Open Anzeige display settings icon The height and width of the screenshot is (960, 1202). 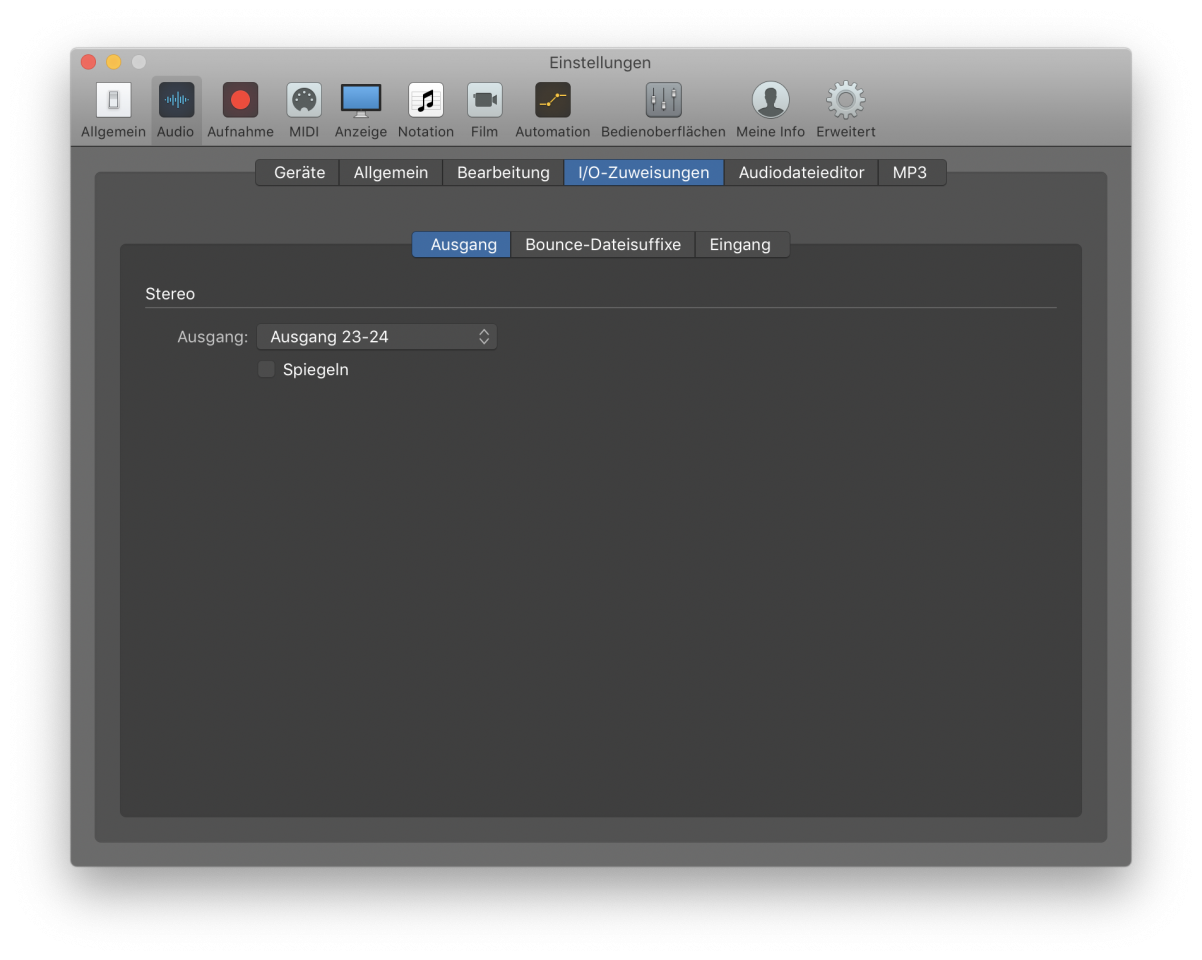(x=361, y=100)
